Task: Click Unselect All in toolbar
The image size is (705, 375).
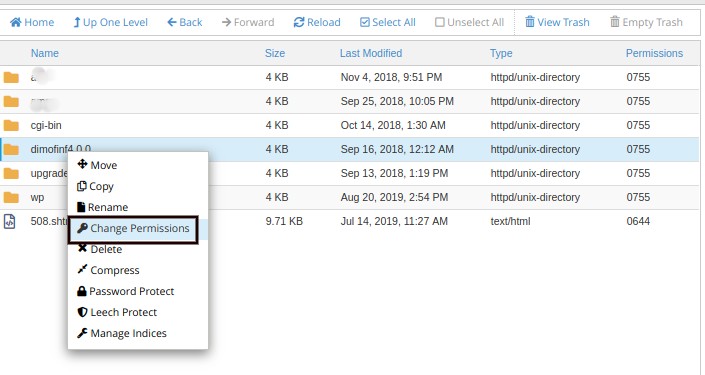Action: click(x=469, y=22)
